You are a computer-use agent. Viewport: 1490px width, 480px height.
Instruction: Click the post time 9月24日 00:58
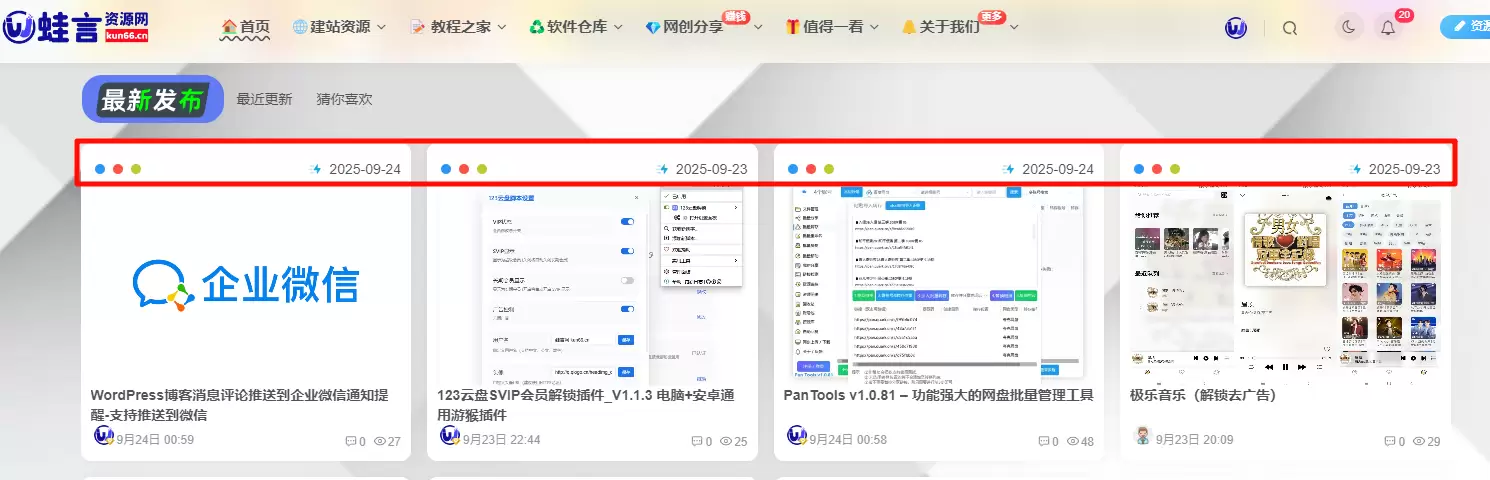(848, 440)
